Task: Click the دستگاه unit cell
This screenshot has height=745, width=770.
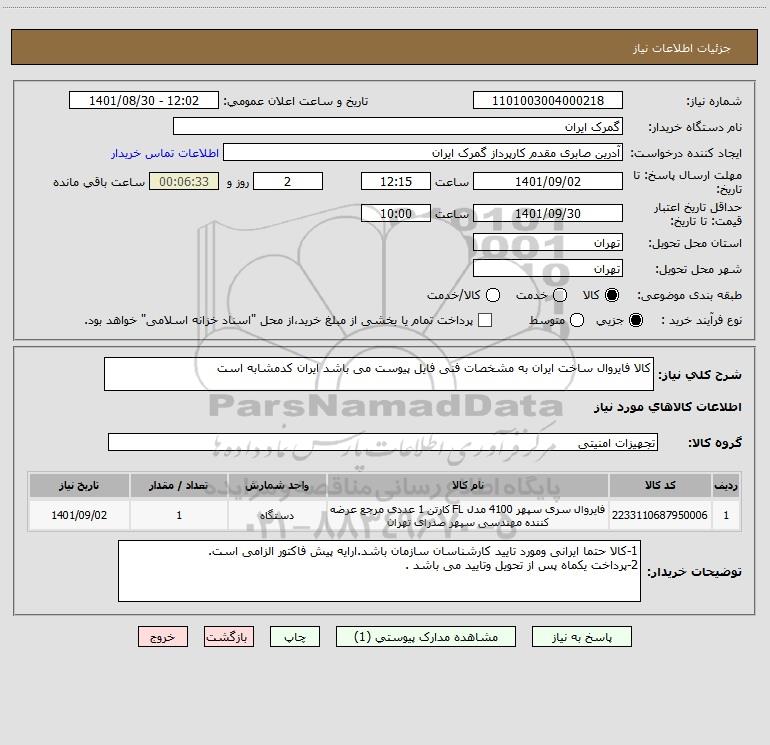Action: (x=277, y=515)
